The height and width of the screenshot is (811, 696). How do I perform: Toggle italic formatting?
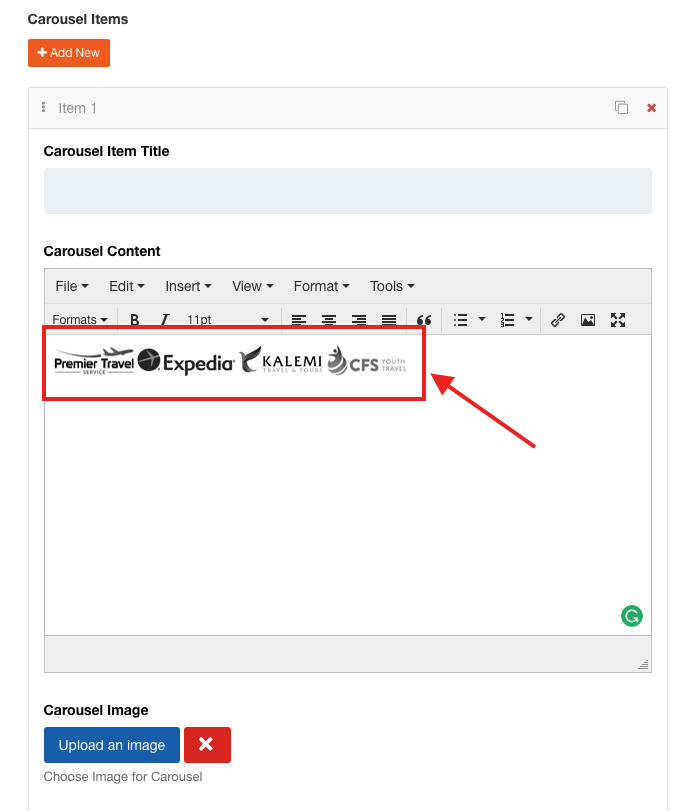coord(165,320)
